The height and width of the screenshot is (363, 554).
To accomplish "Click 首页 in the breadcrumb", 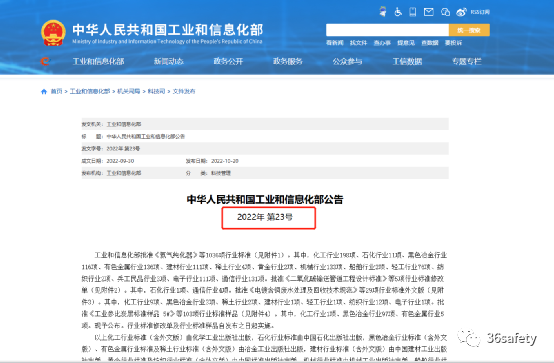I will click(x=56, y=92).
